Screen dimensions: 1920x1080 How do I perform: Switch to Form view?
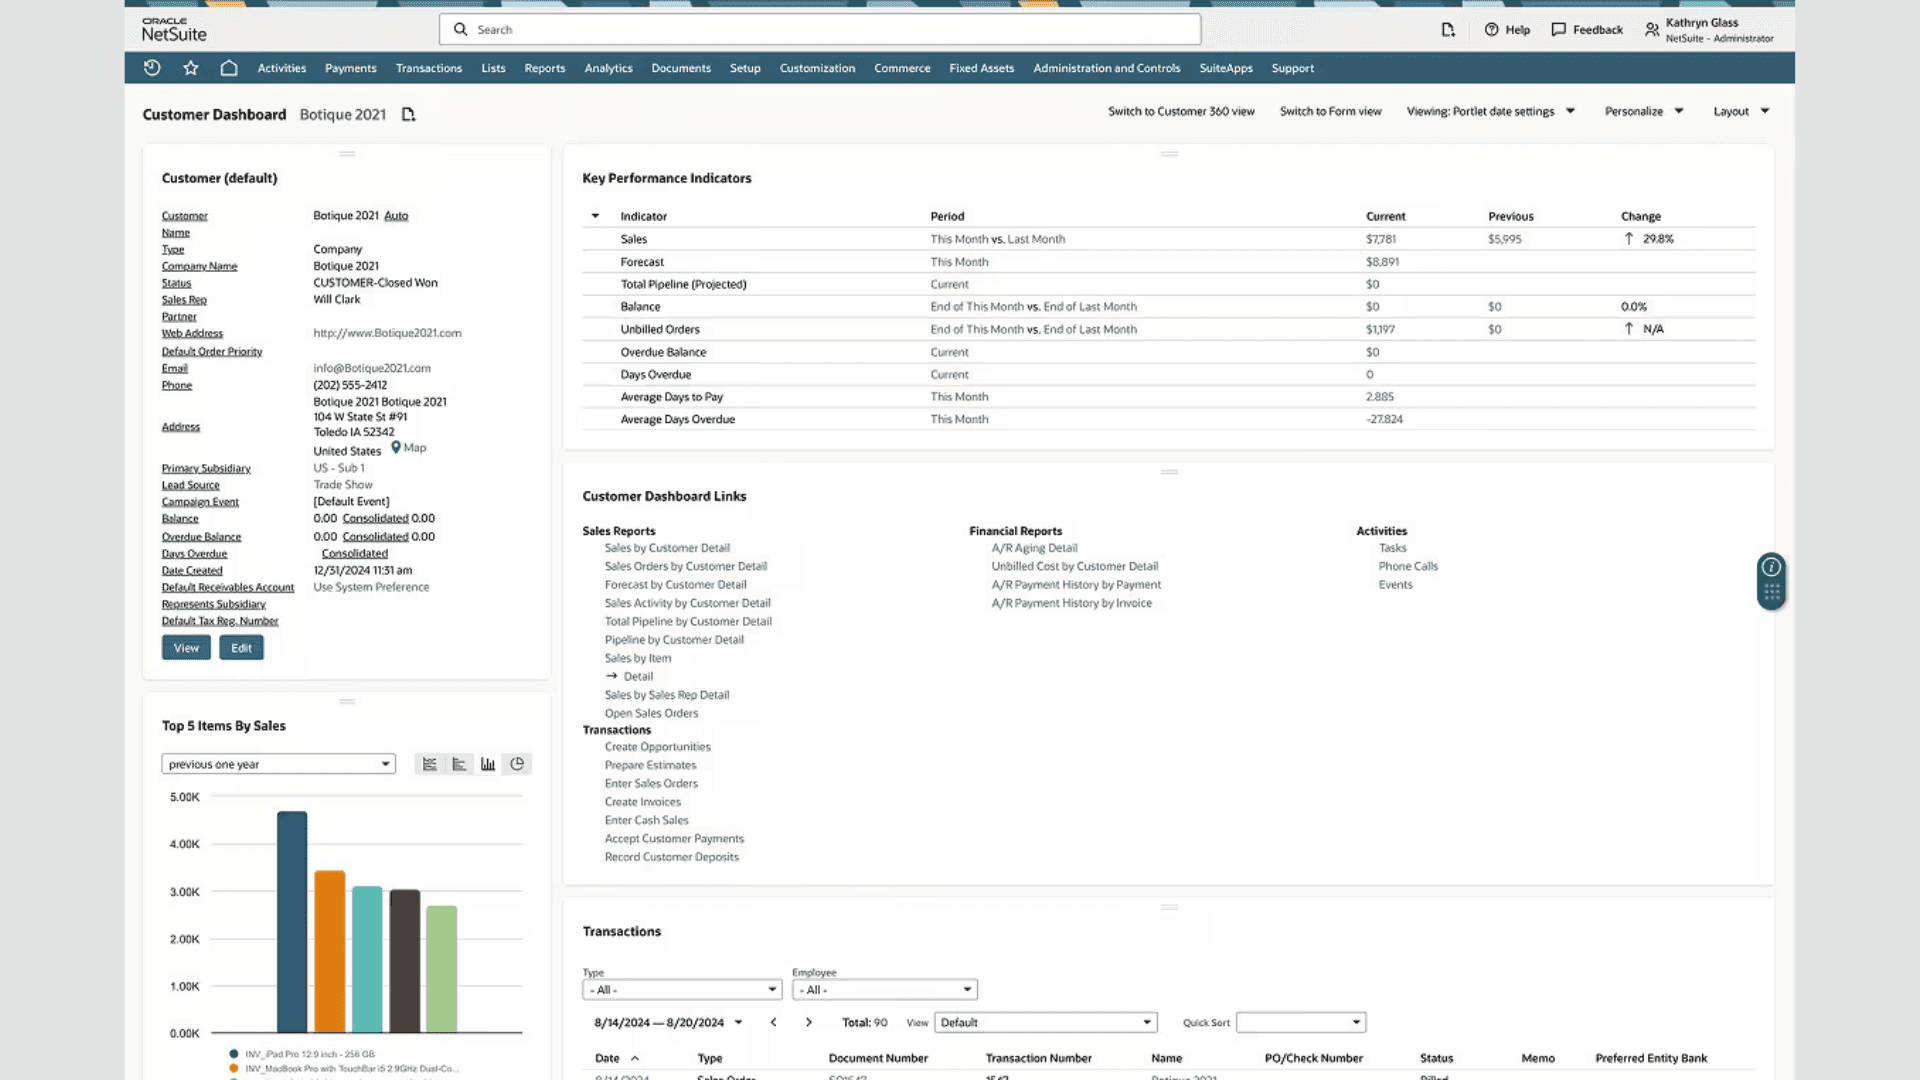point(1330,111)
